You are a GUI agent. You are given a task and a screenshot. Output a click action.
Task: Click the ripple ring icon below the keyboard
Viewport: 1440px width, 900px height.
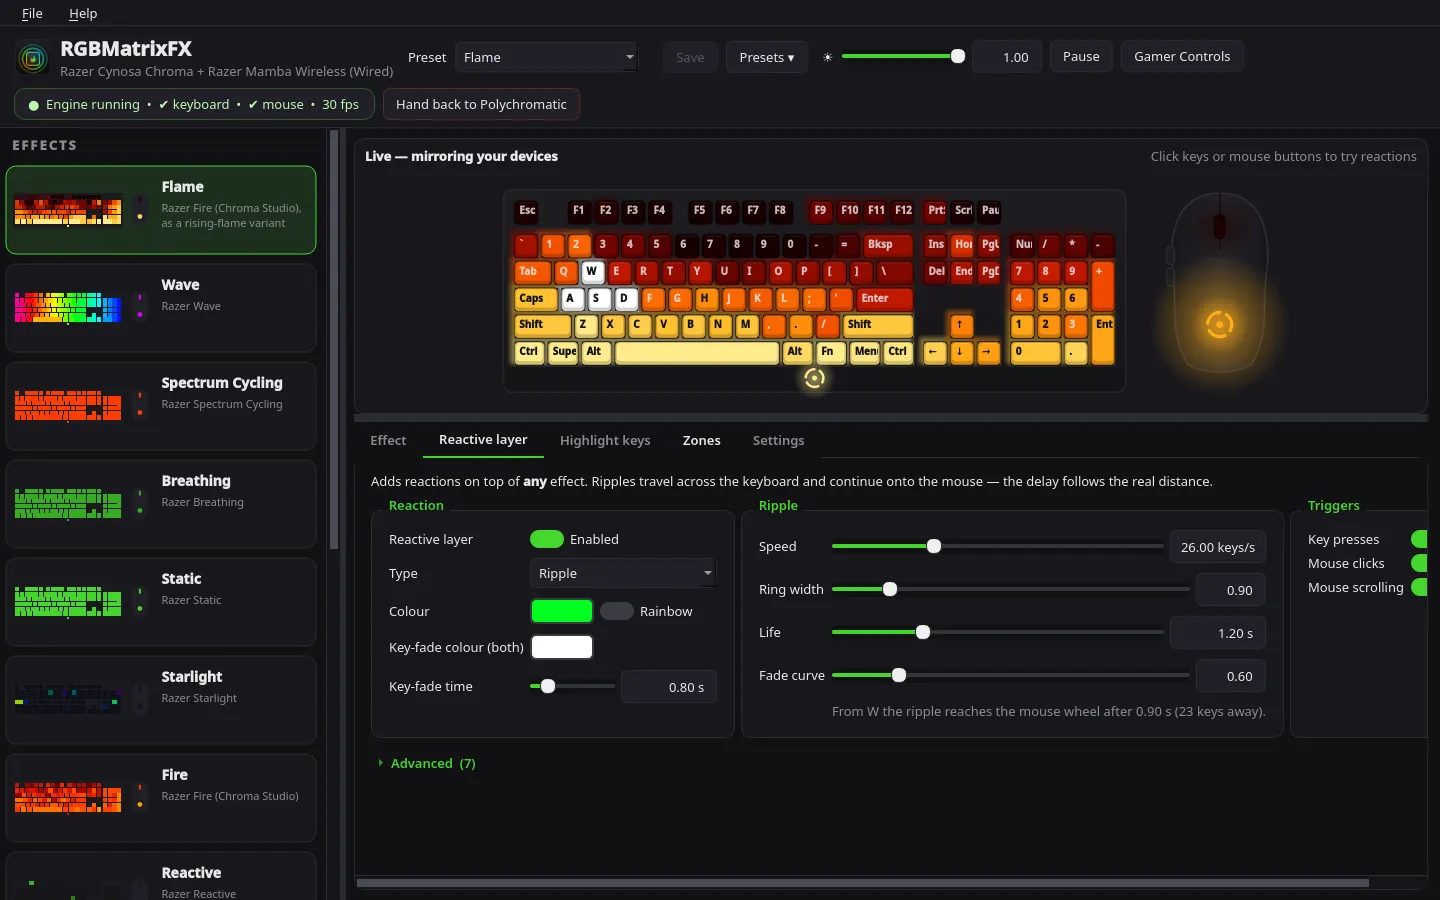(x=815, y=378)
